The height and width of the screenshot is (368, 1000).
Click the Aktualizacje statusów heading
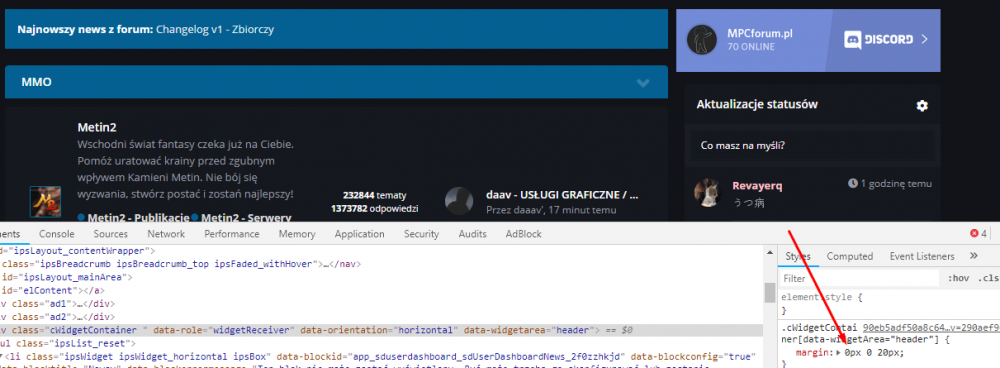pyautogui.click(x=757, y=105)
